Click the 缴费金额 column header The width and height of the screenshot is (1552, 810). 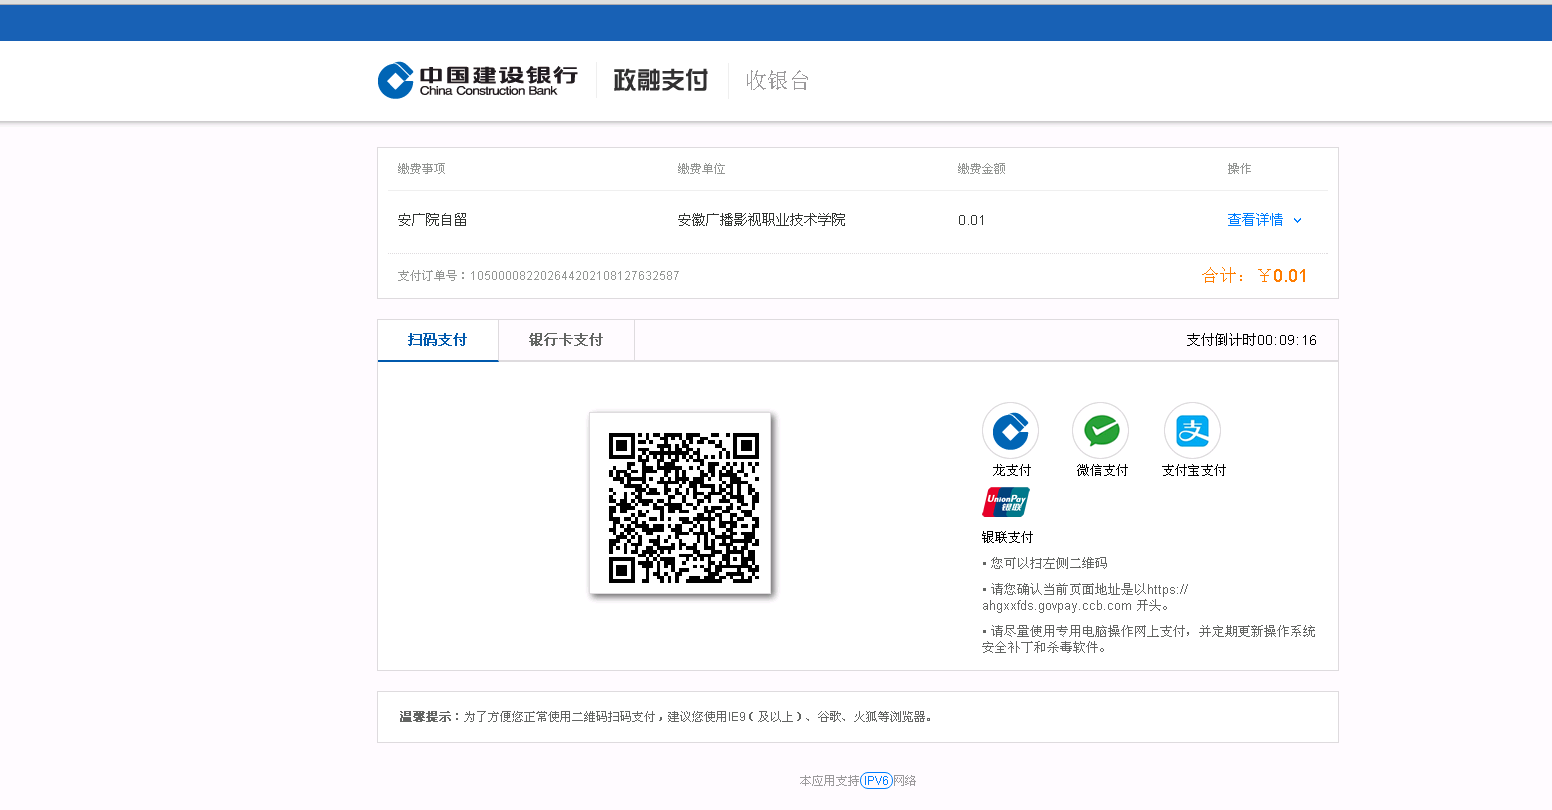(x=981, y=169)
